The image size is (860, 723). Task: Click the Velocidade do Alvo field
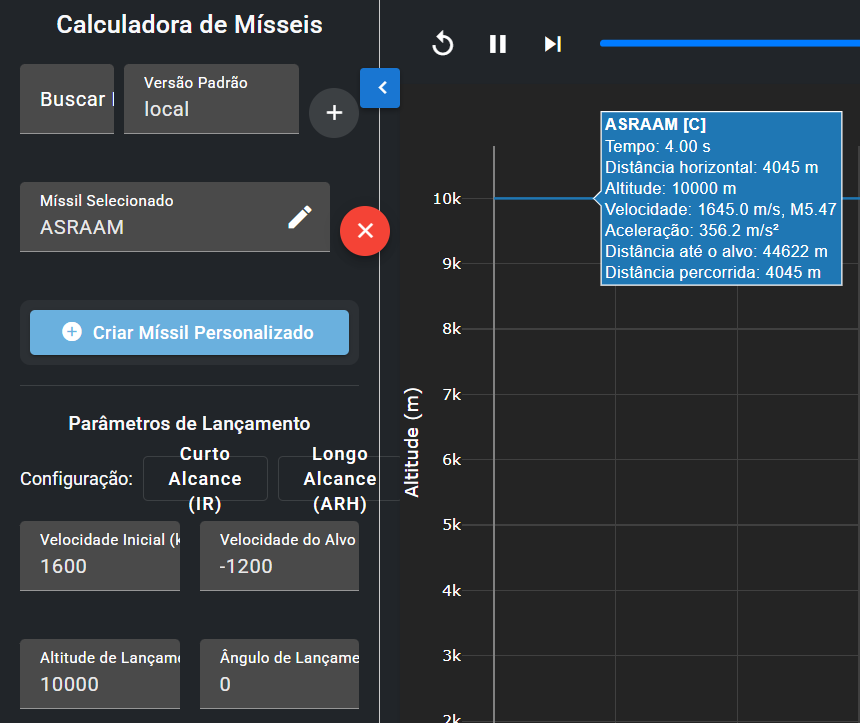pos(279,556)
